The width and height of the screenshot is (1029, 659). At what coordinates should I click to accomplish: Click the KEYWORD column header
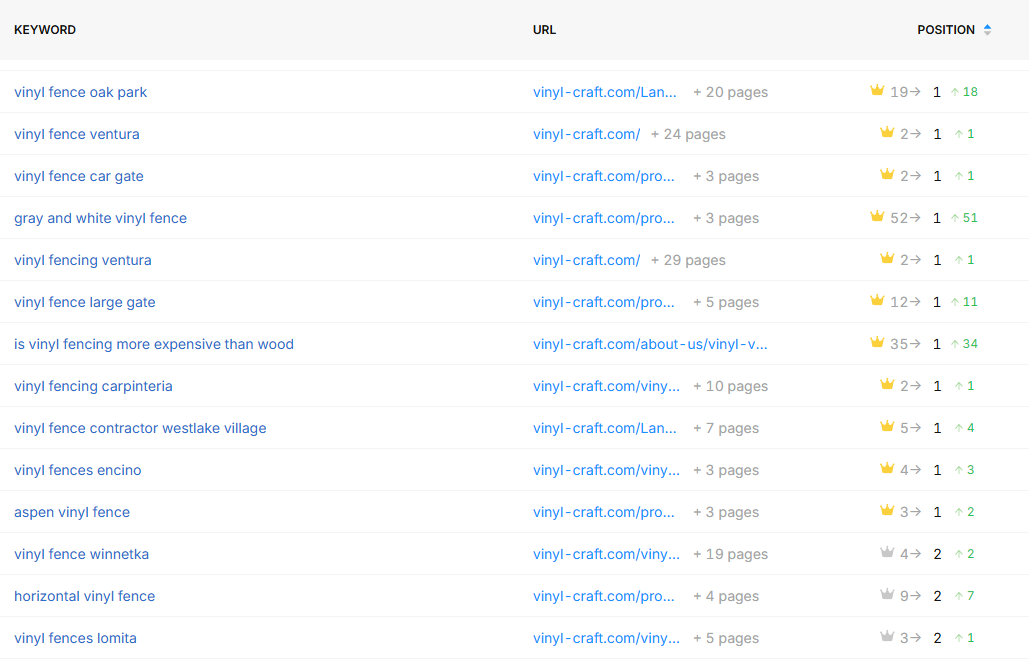(45, 30)
